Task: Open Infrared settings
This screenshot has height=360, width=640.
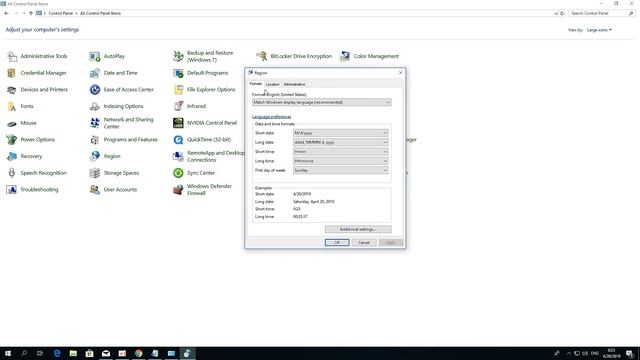Action: click(189, 107)
